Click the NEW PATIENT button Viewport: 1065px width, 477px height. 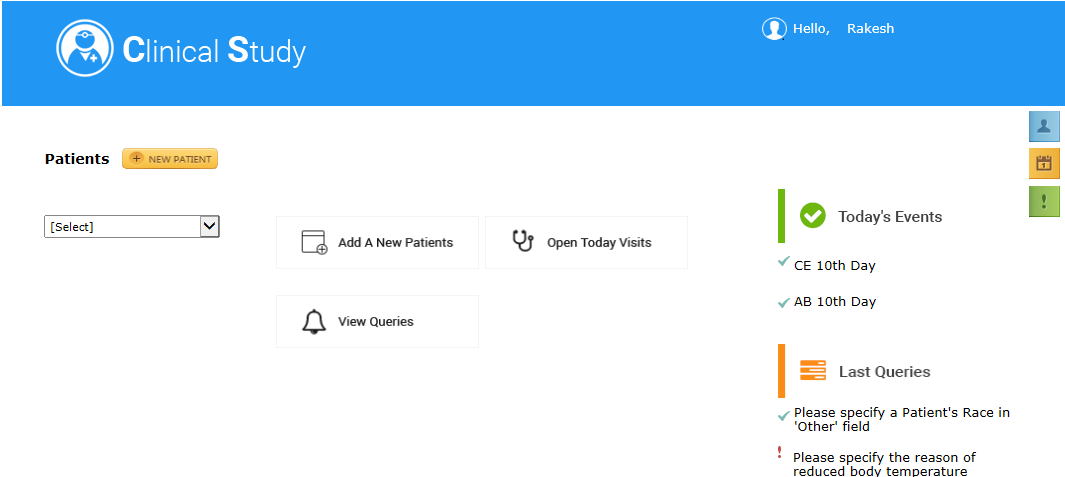click(170, 158)
